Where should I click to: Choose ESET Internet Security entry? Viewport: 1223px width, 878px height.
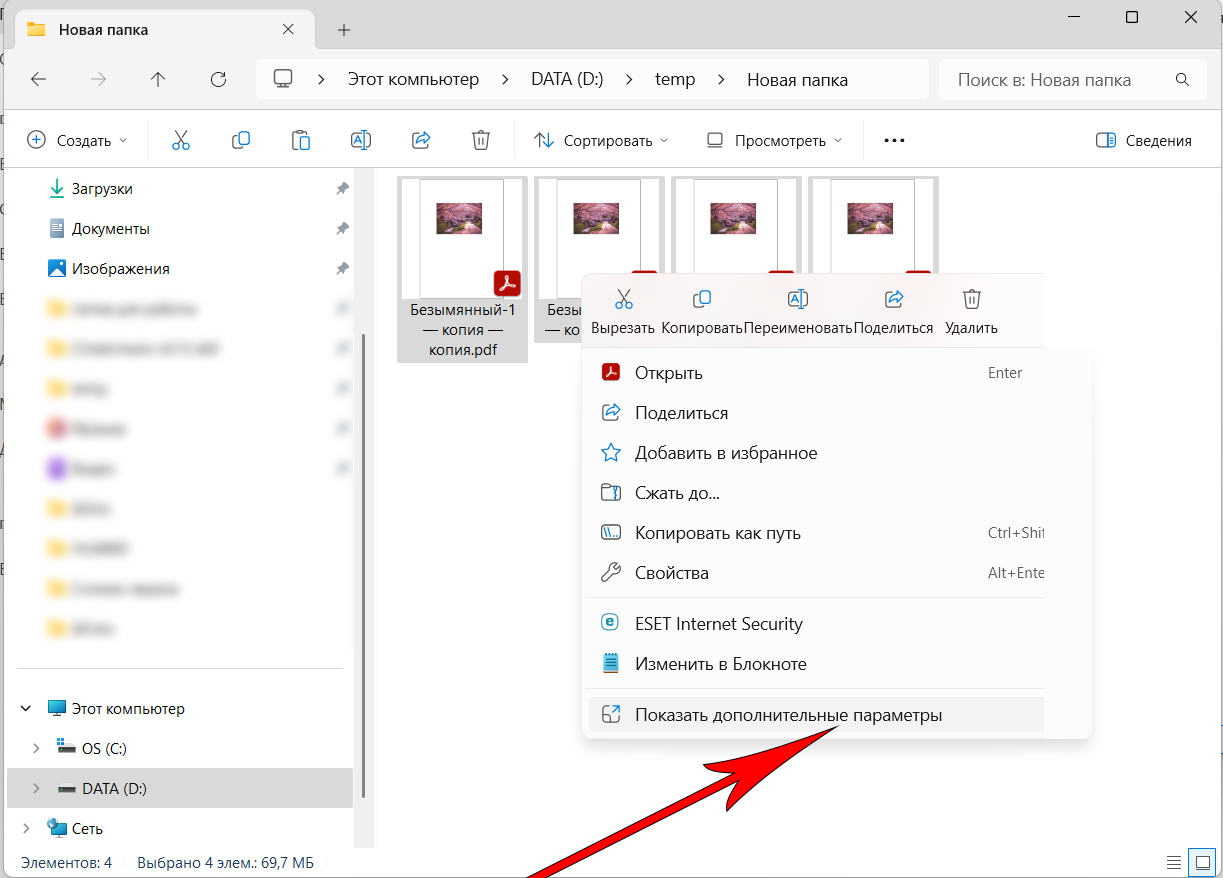[x=816, y=624]
